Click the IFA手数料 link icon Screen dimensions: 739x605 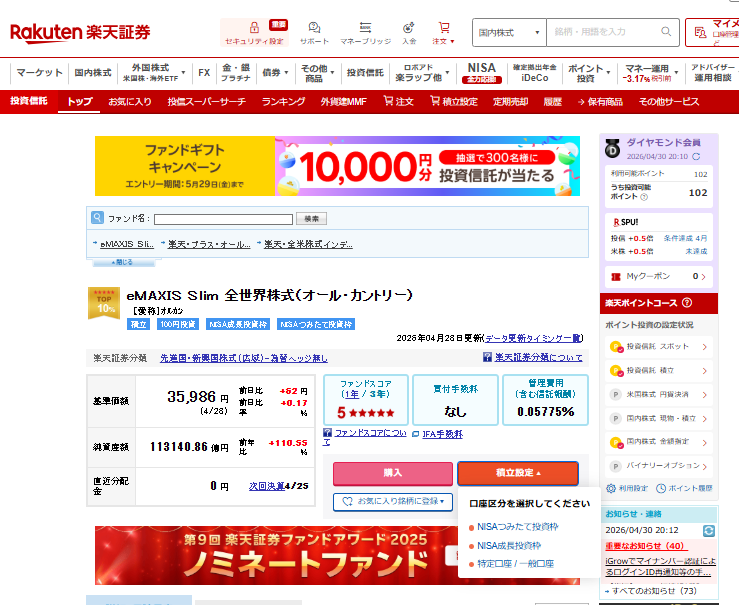click(415, 434)
